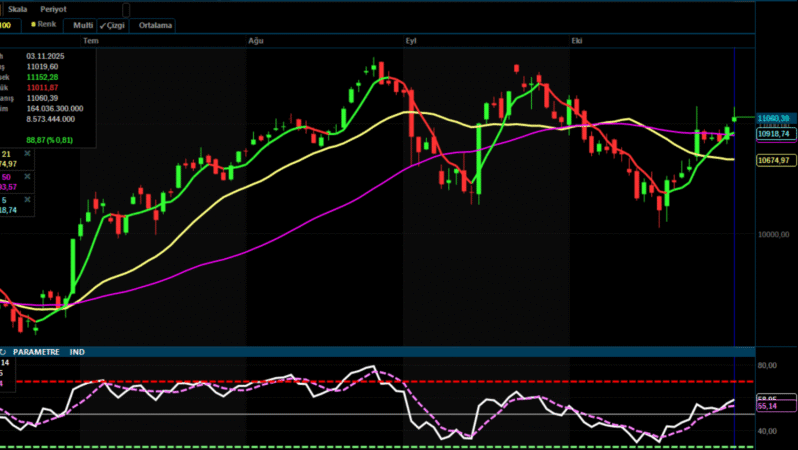Viewport: 798px width, 450px height.
Task: Click the 10674,97 yellow average price tag
Action: (x=774, y=160)
